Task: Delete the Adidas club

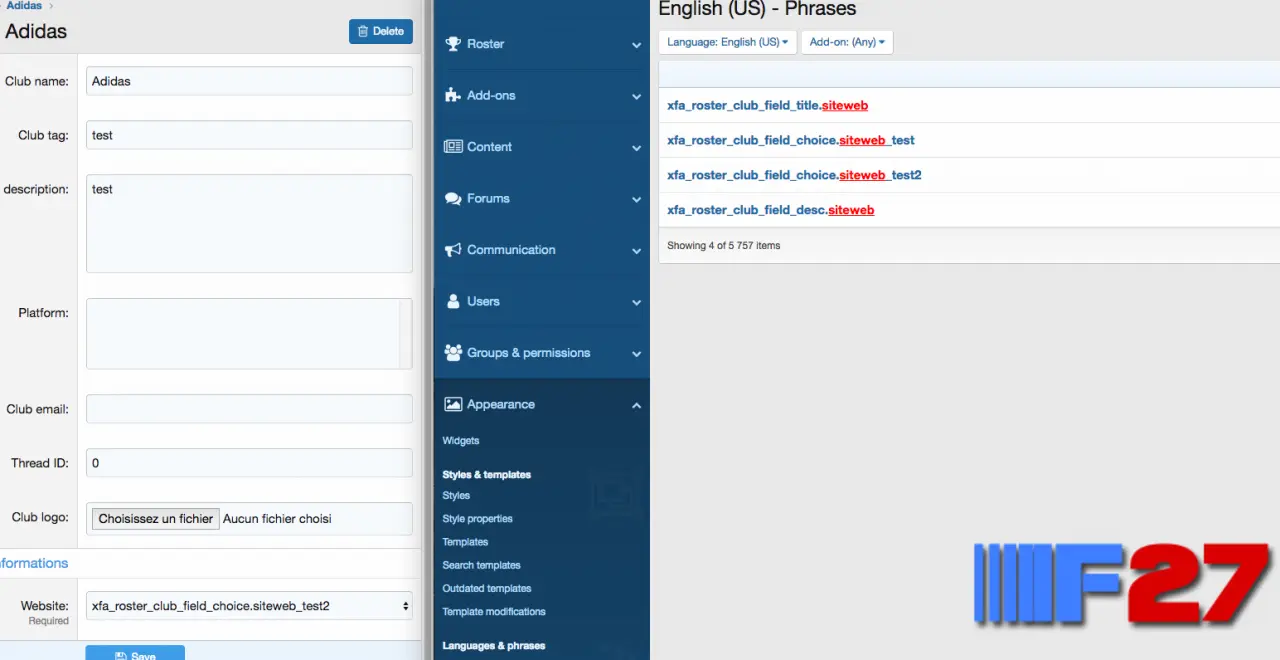Action: click(x=381, y=32)
